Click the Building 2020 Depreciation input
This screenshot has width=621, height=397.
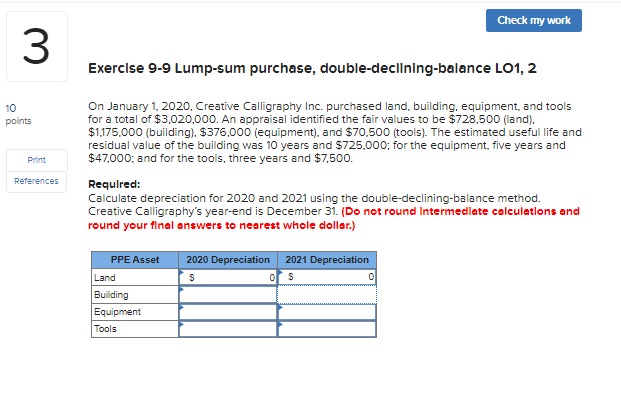coord(228,295)
